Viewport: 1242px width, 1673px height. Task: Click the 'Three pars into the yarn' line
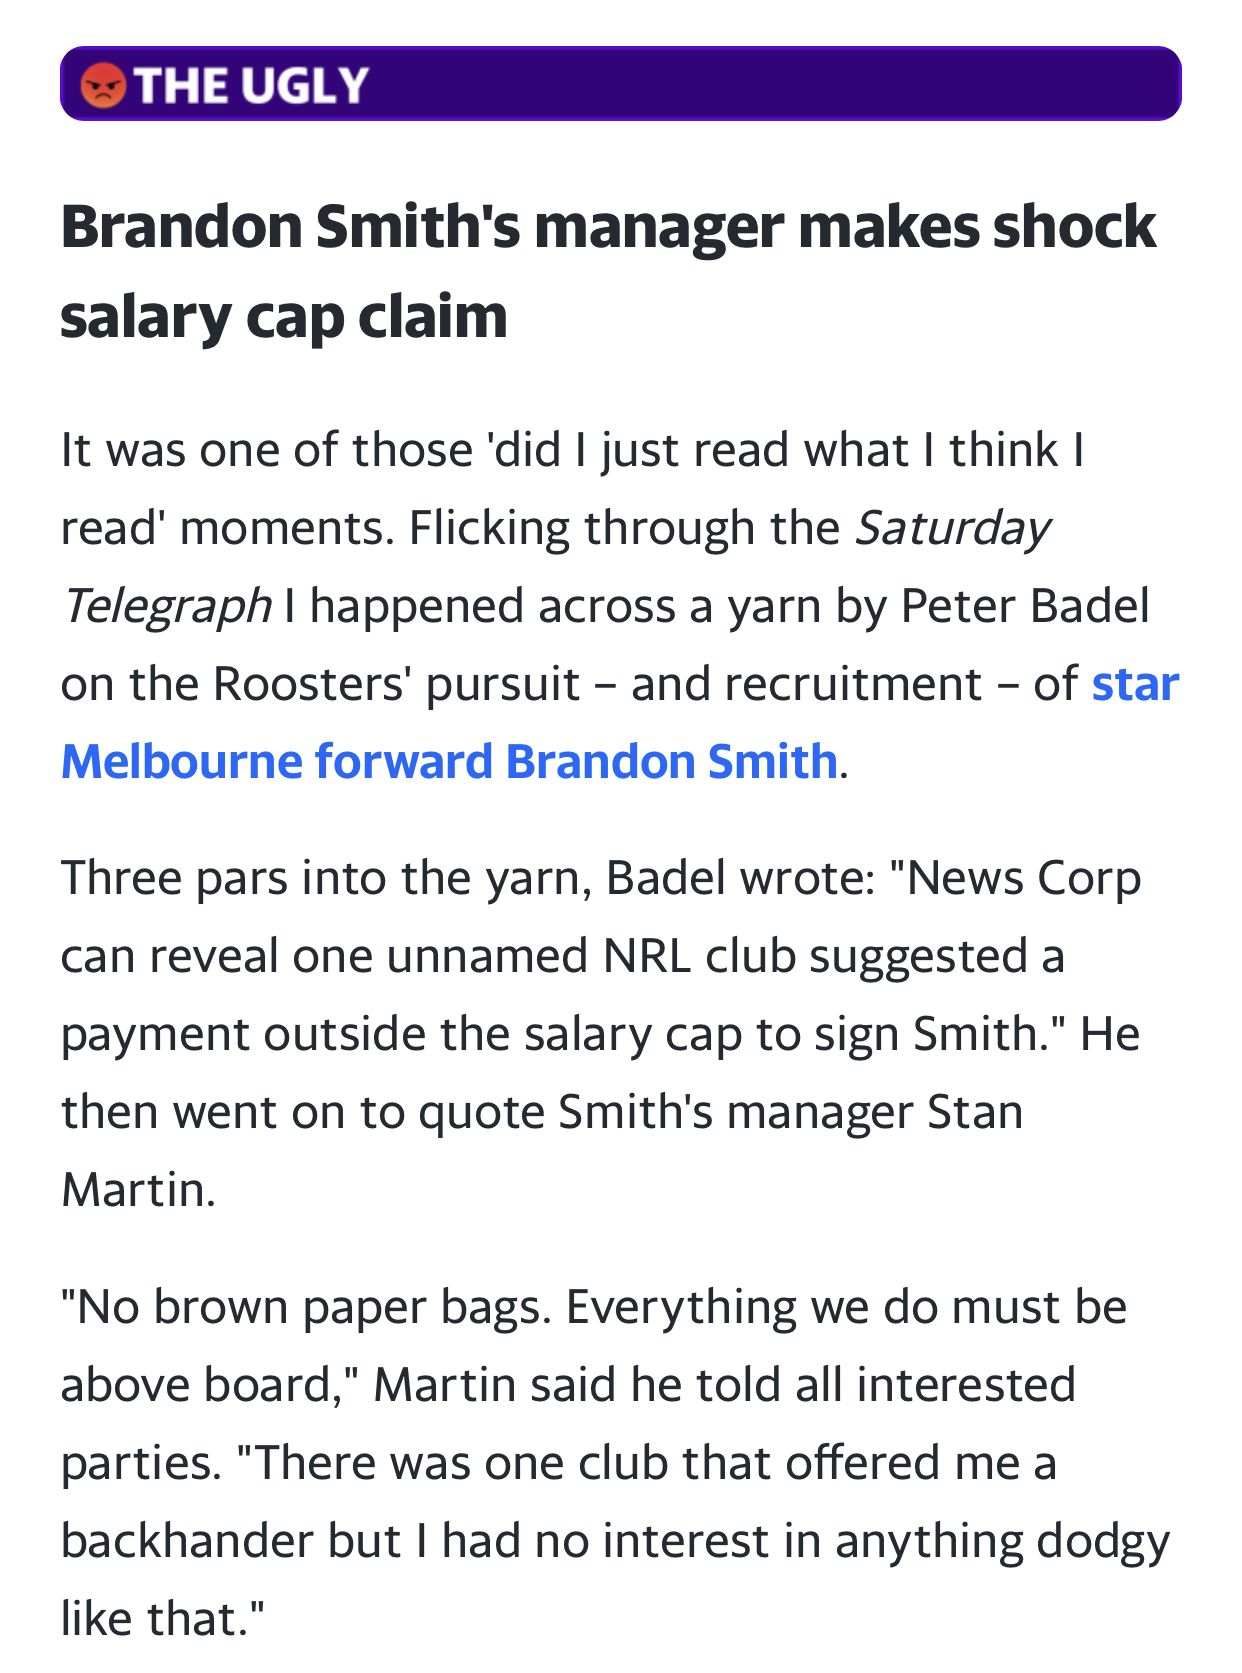pos(601,878)
